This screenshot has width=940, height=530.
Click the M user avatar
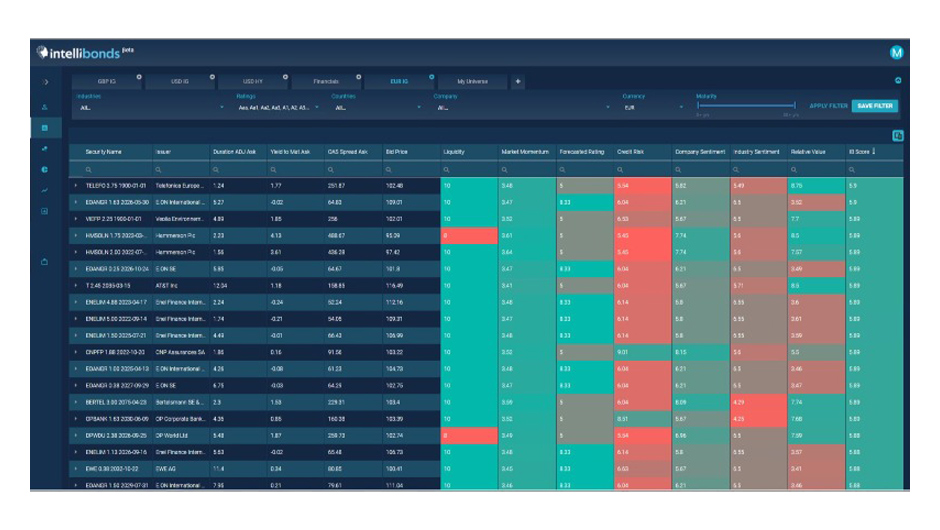[896, 53]
